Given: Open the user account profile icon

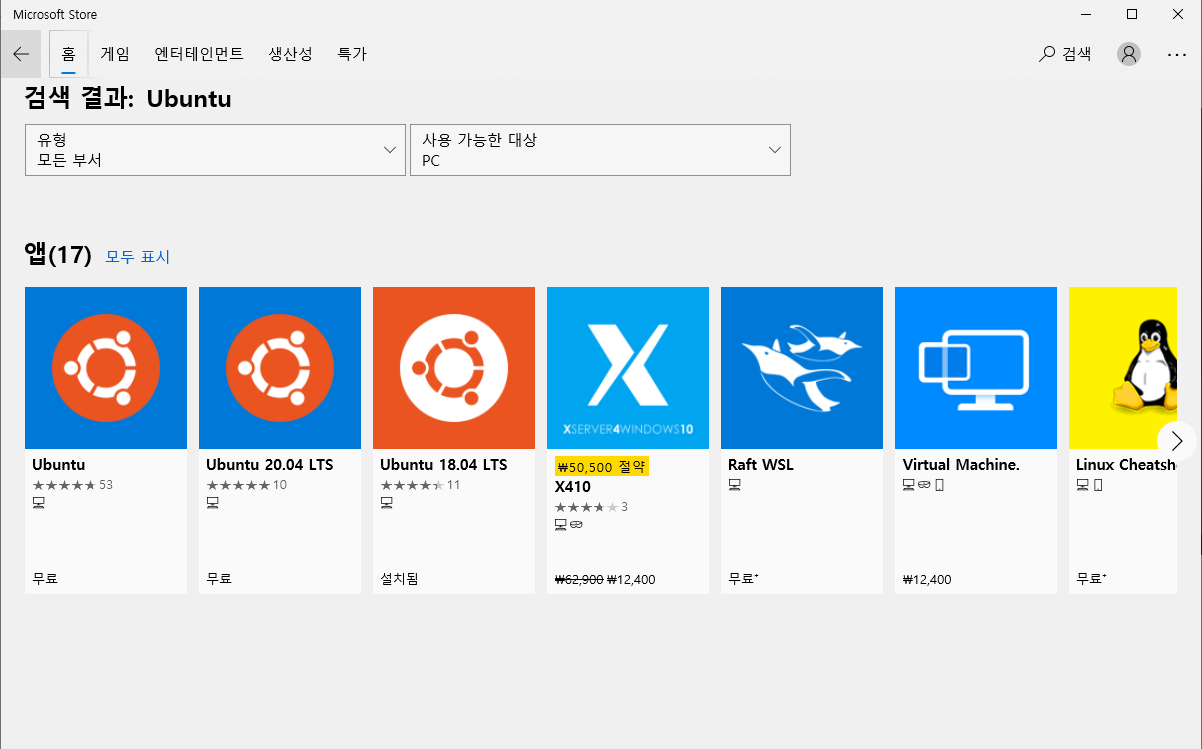Looking at the screenshot, I should click(x=1129, y=54).
